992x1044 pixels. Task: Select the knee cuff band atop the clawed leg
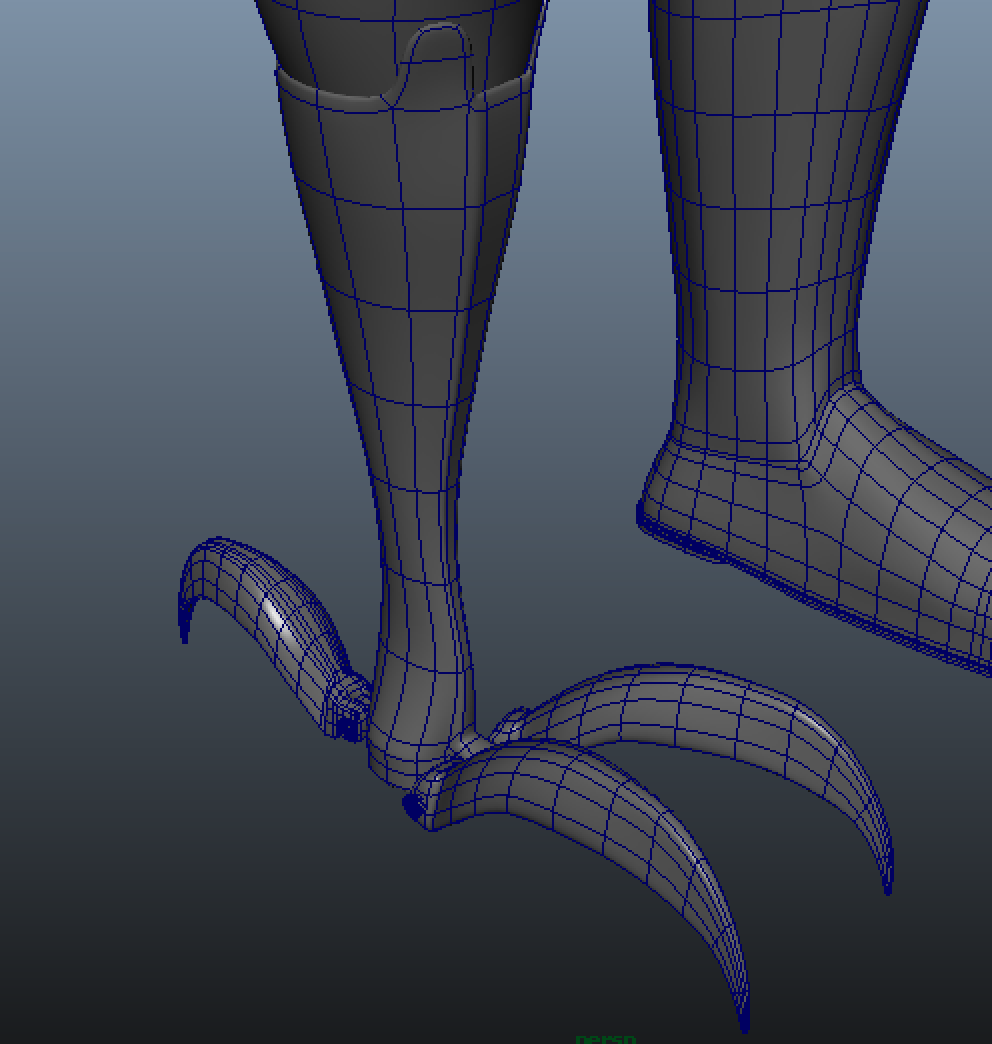[403, 83]
